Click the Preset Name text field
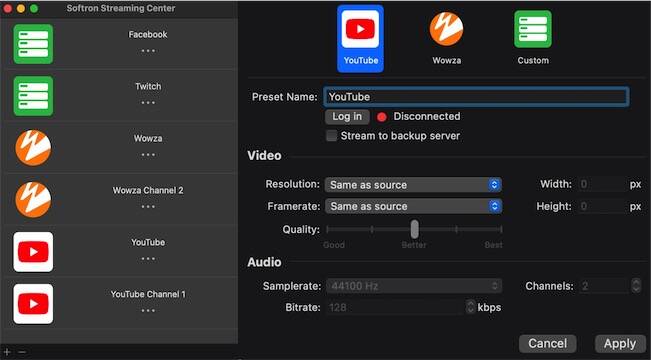 coord(476,97)
